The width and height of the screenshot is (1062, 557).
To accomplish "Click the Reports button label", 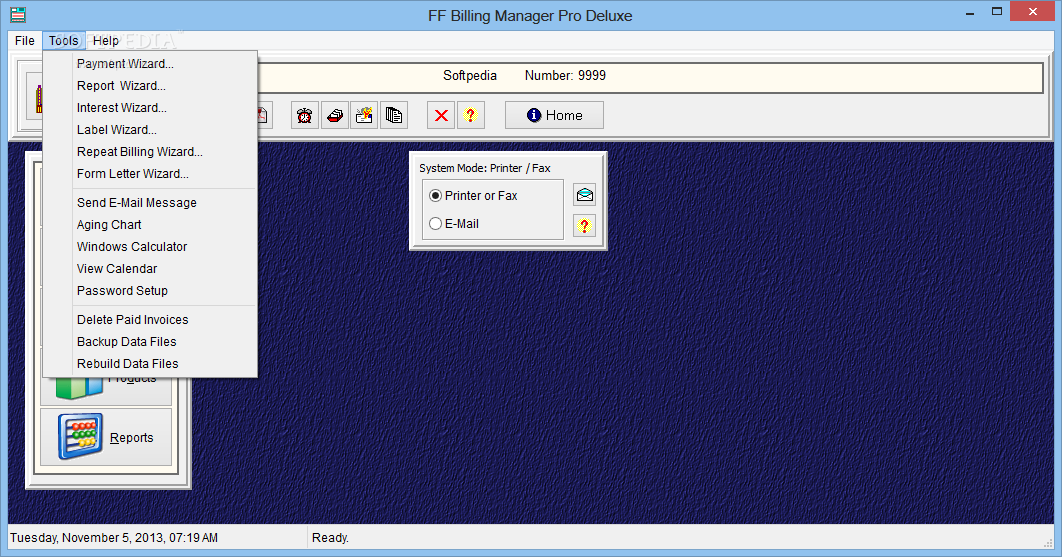I will point(131,438).
